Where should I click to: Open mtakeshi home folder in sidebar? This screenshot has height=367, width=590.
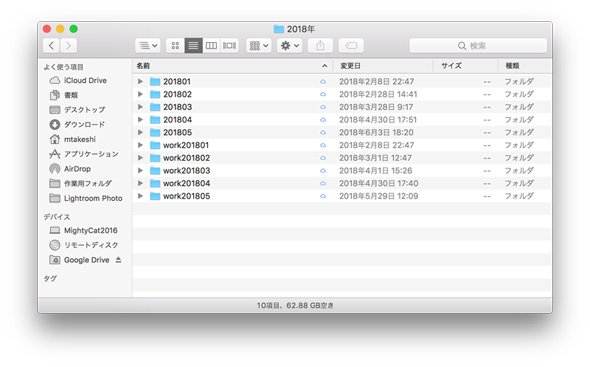pyautogui.click(x=73, y=139)
